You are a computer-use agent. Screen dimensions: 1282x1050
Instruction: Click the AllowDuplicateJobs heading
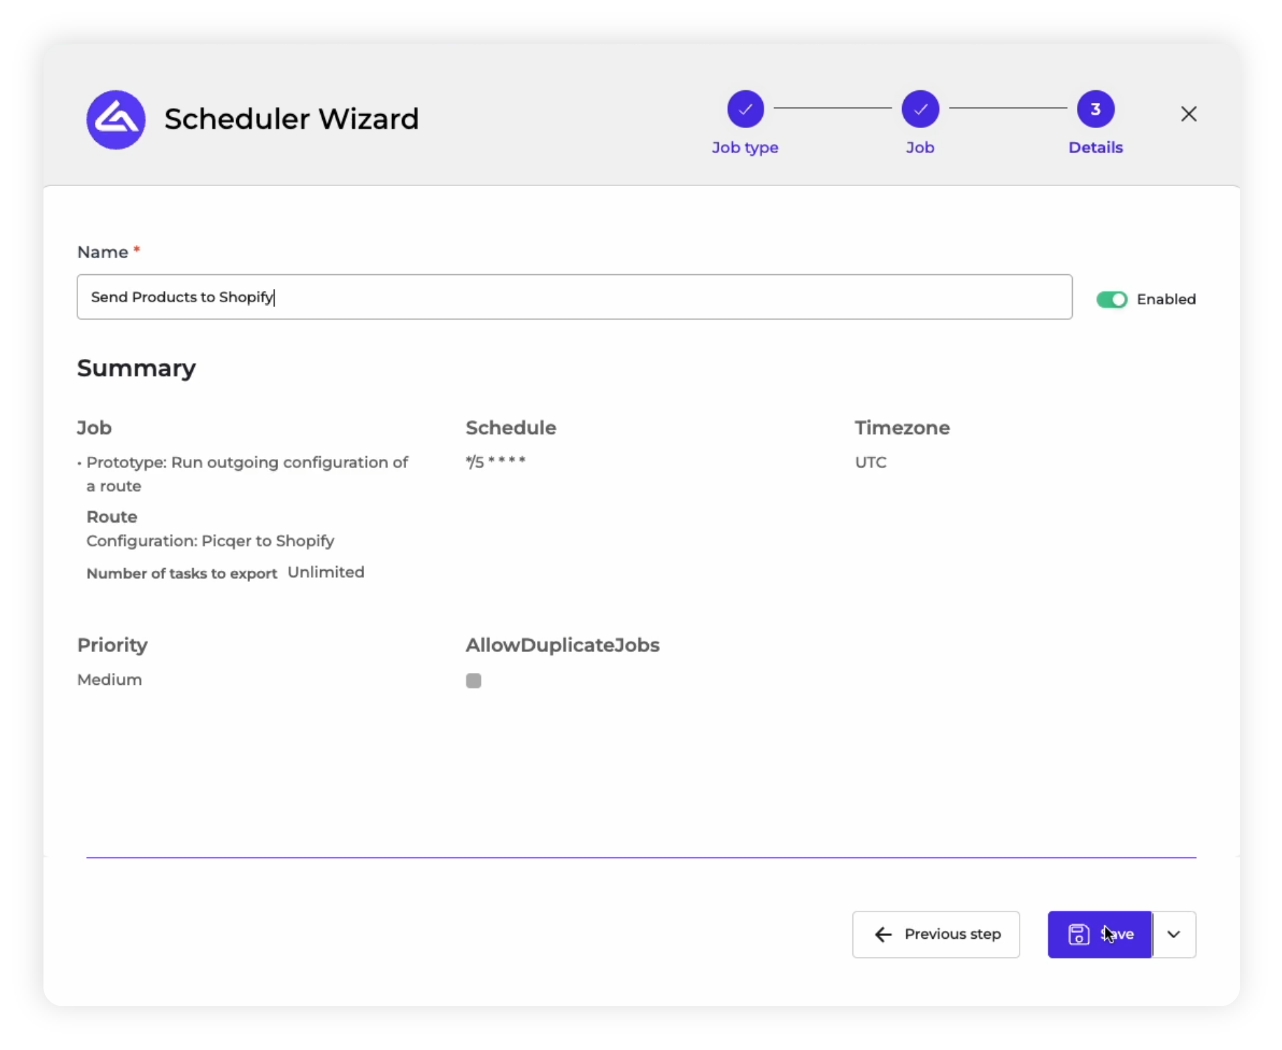[562, 645]
